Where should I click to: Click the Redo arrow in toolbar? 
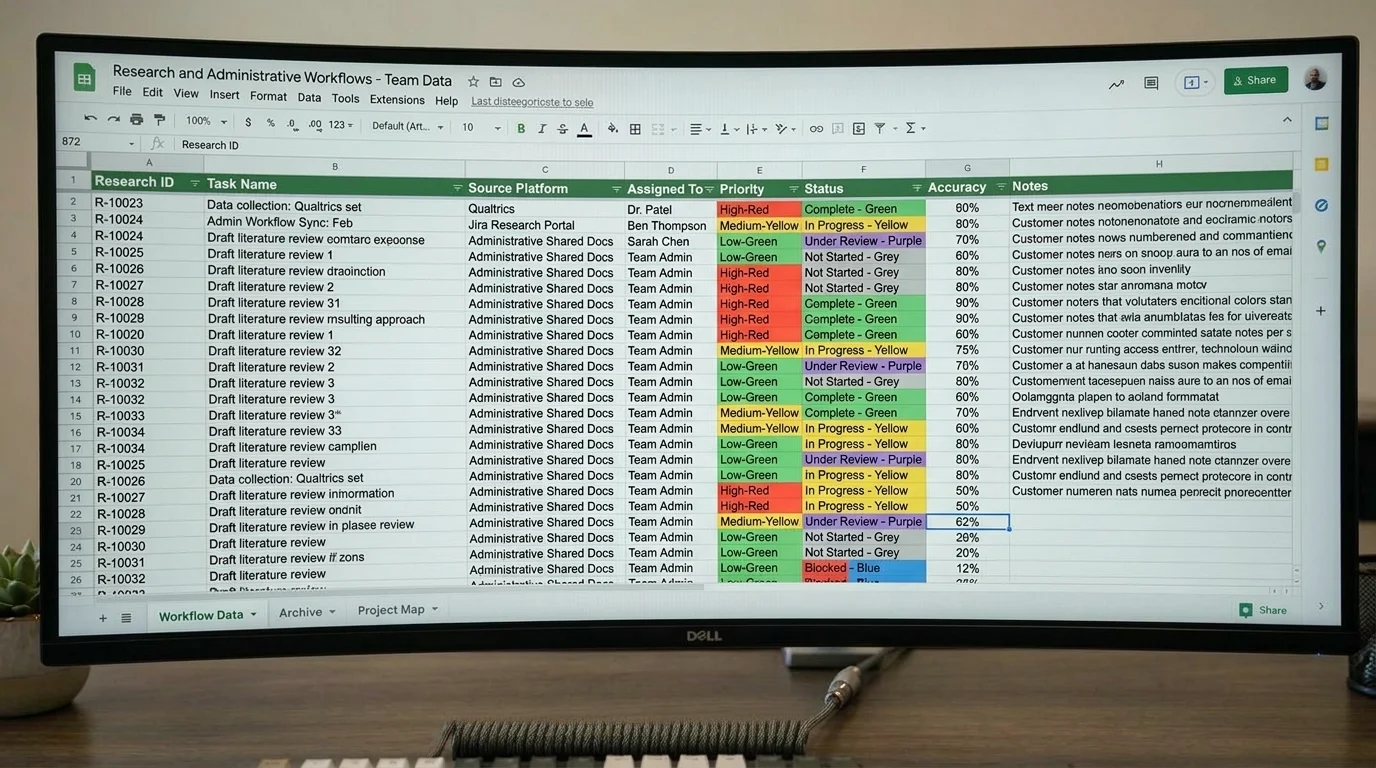pos(113,118)
